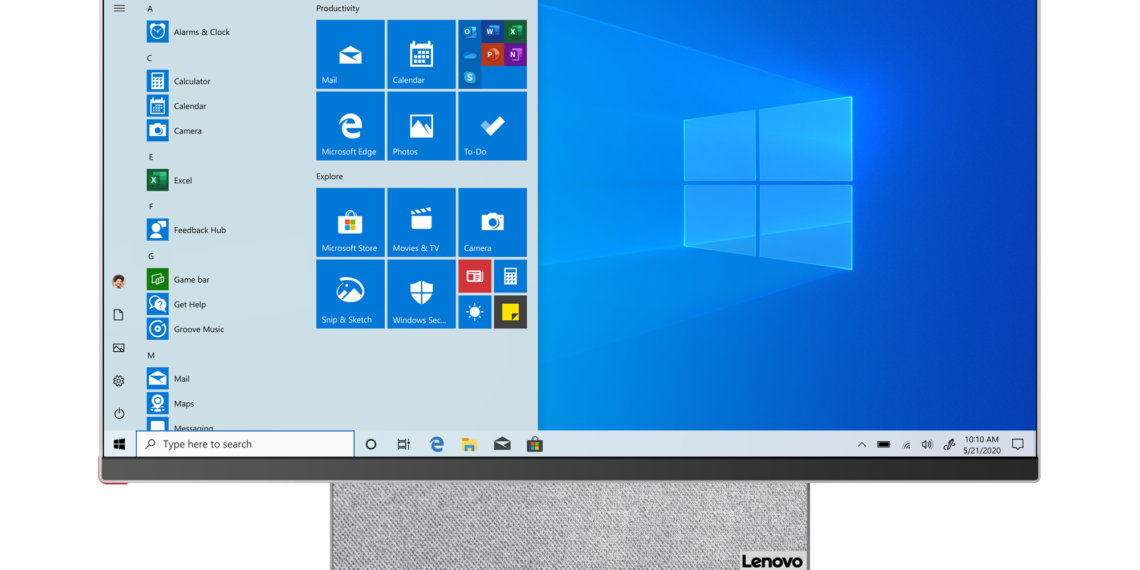Image resolution: width=1140 pixels, height=570 pixels.
Task: Open Documents from the Start side rail
Action: click(x=119, y=315)
